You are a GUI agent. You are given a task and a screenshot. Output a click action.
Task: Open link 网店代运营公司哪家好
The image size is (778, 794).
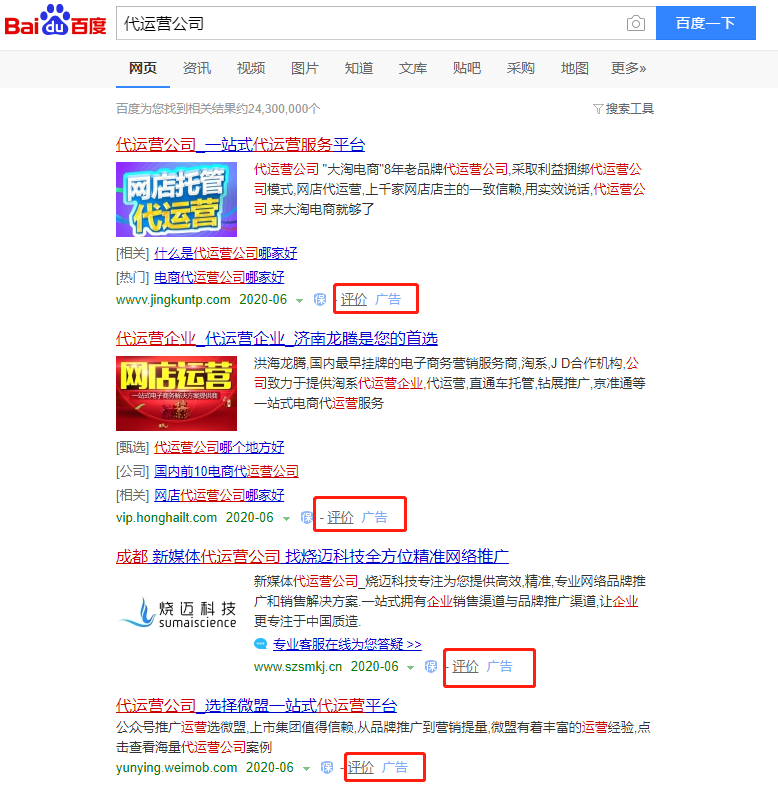coord(219,495)
